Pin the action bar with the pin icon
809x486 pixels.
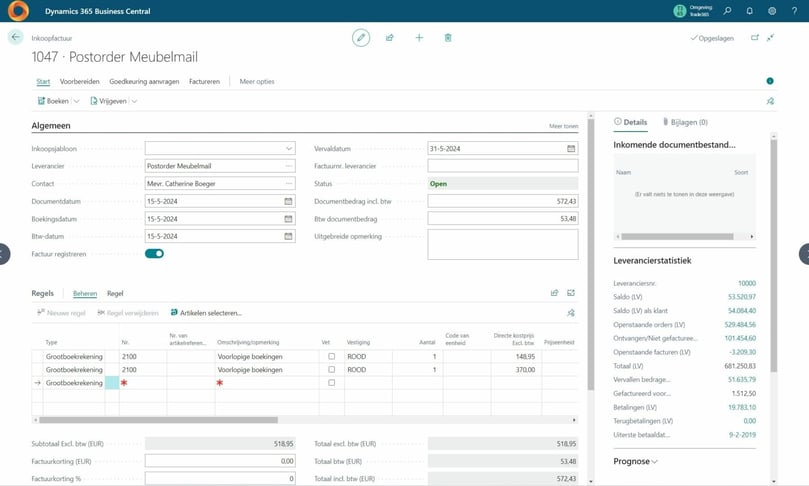(x=770, y=101)
